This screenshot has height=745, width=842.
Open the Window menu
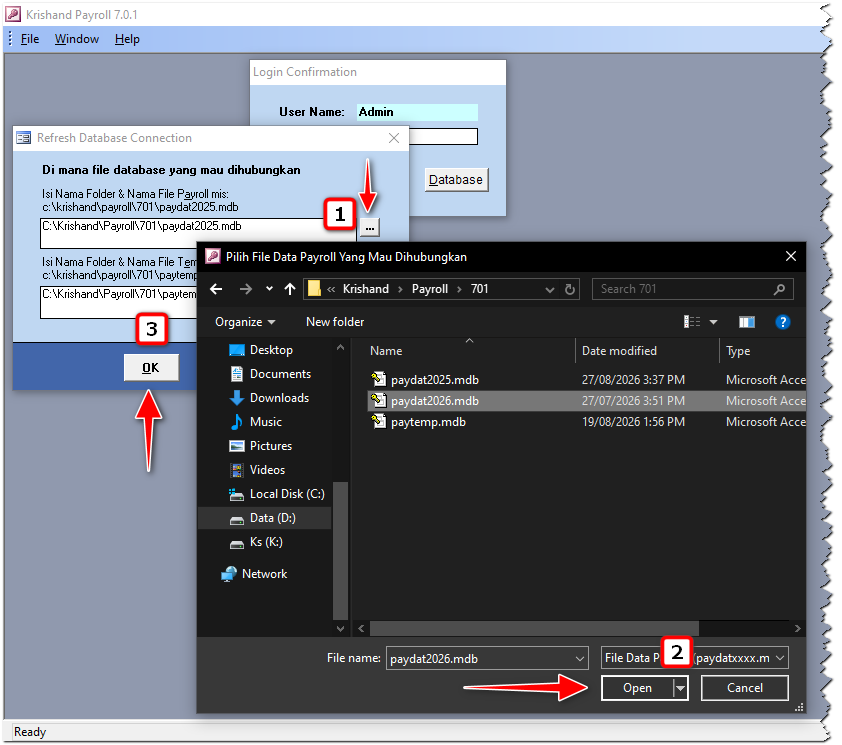pos(77,39)
